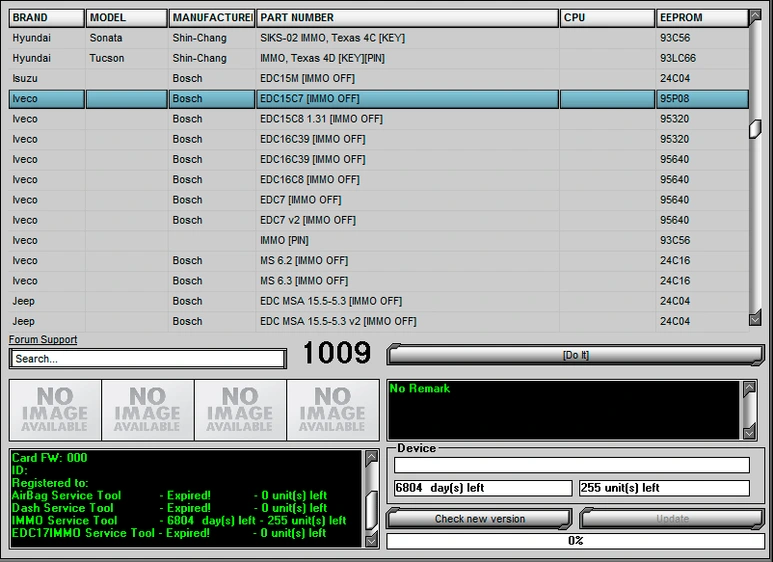Click the main table scroll up arrow
The height and width of the screenshot is (562, 773).
coord(755,17)
